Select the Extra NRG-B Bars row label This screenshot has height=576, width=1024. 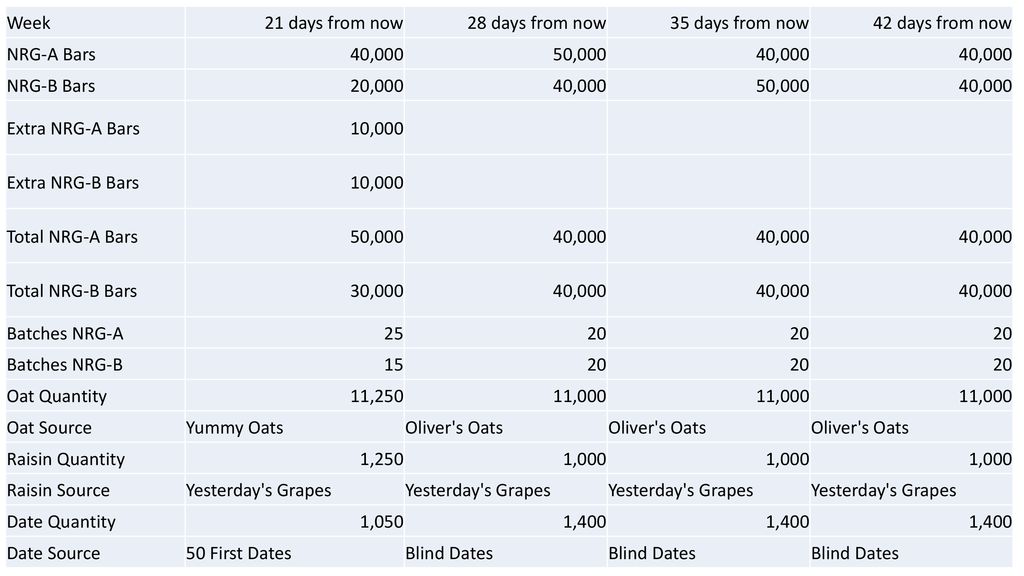pyautogui.click(x=73, y=183)
